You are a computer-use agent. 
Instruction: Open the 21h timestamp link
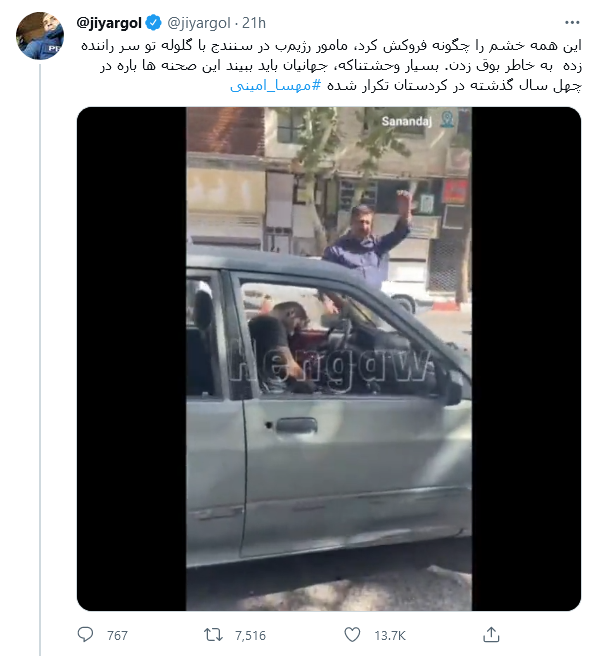pos(254,23)
